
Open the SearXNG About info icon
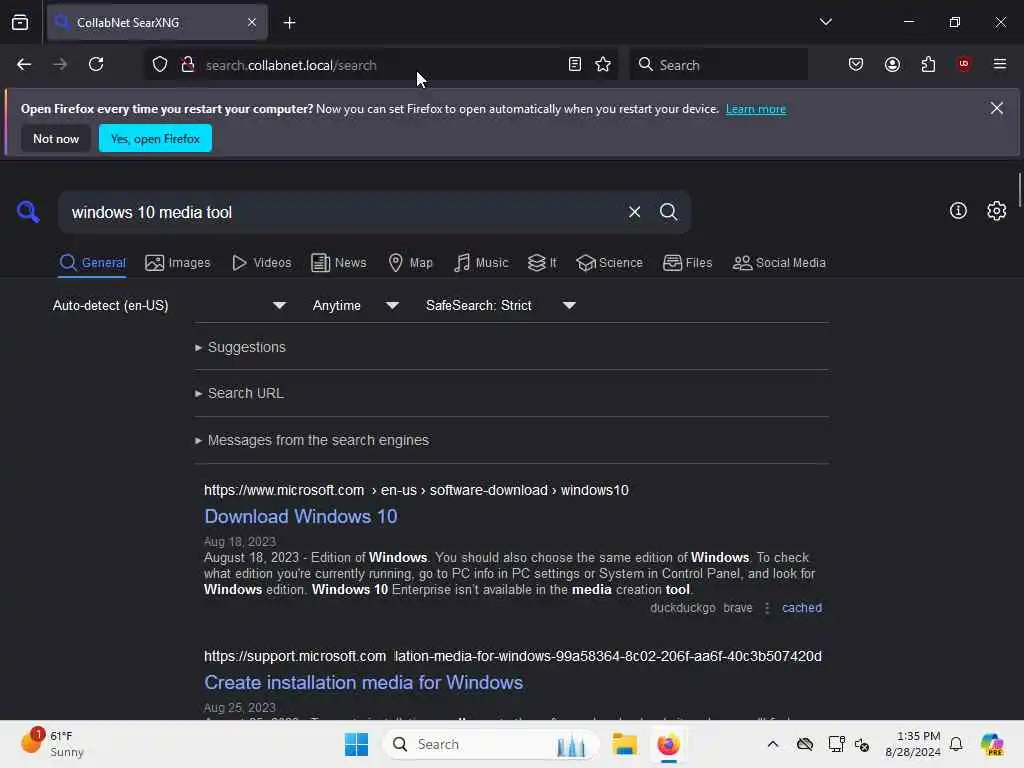click(x=958, y=211)
